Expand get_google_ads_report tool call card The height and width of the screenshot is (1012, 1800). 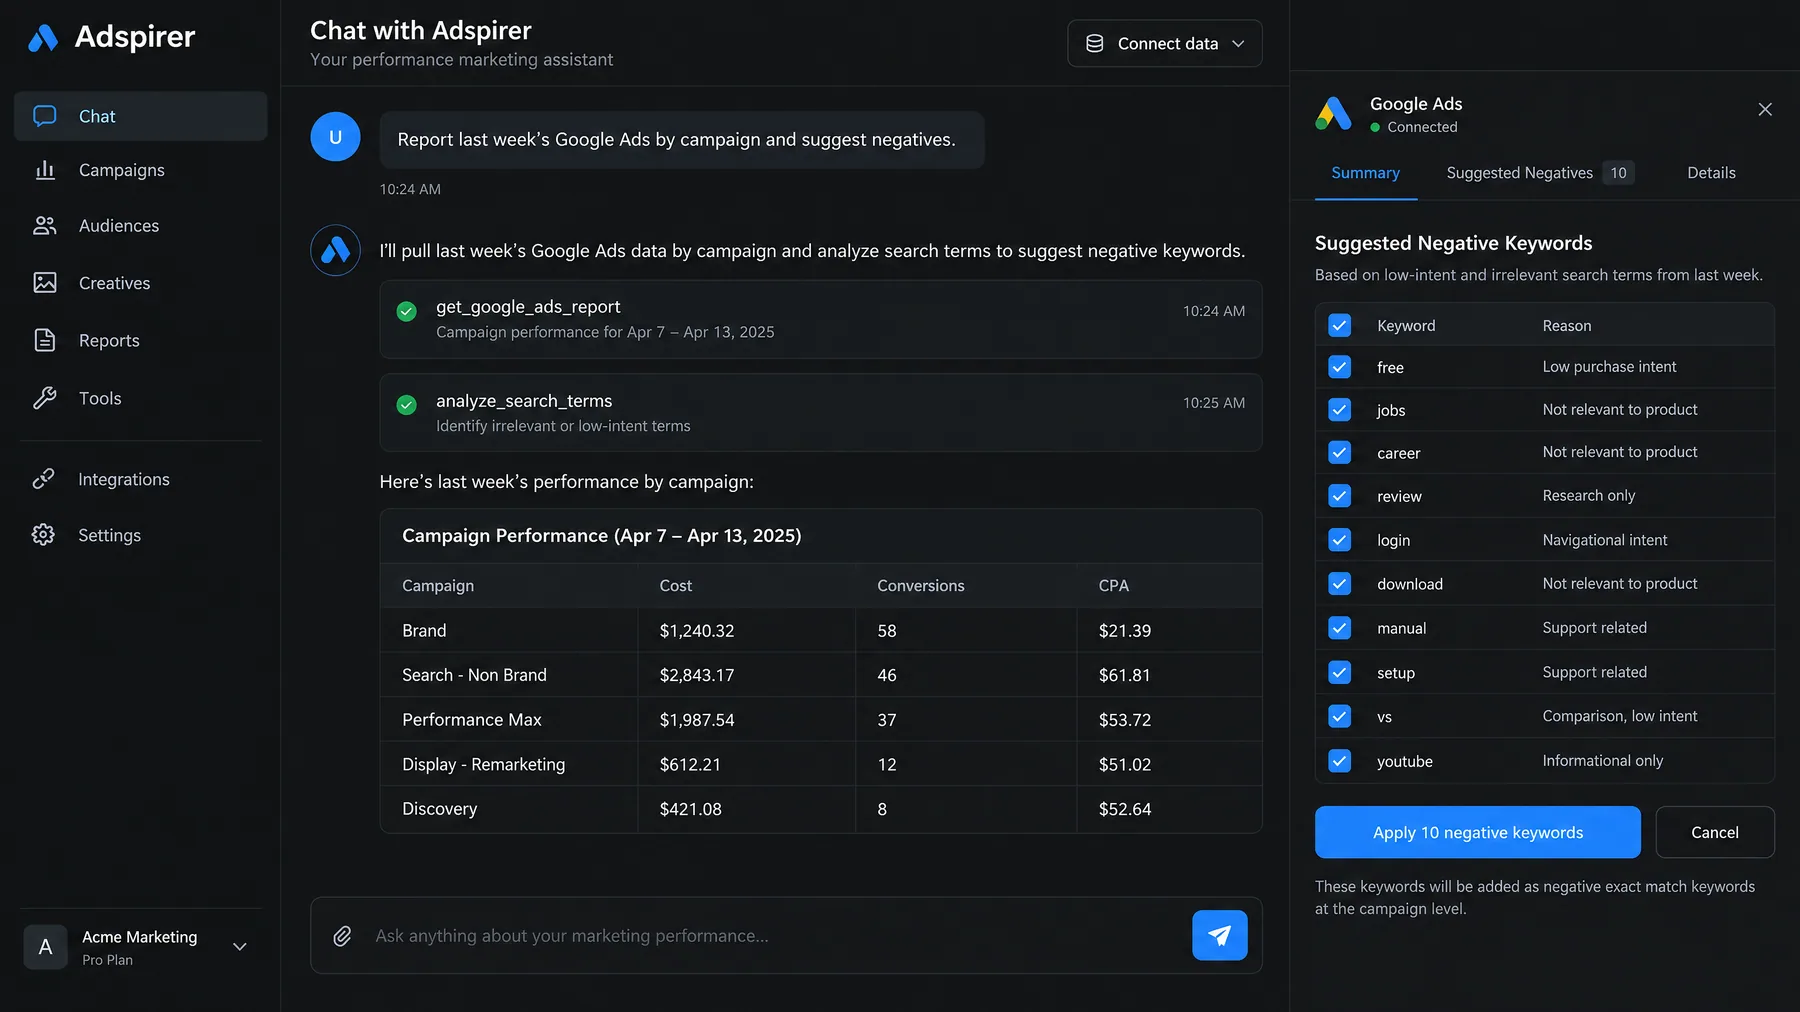point(820,319)
